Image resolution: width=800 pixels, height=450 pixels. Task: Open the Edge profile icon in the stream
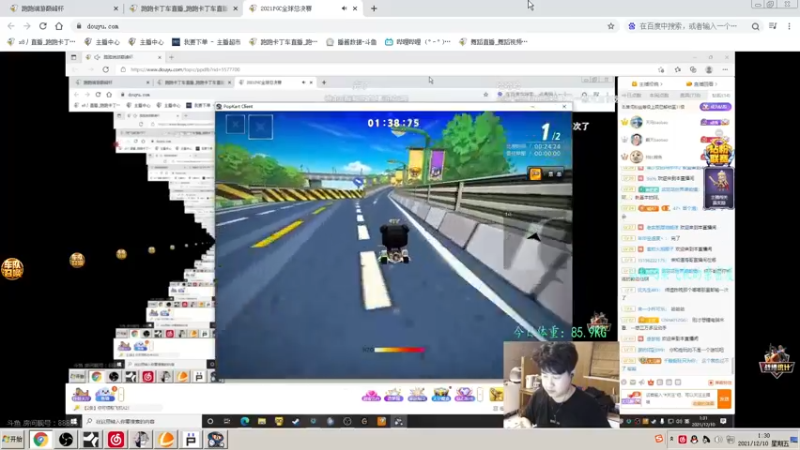click(x=709, y=69)
